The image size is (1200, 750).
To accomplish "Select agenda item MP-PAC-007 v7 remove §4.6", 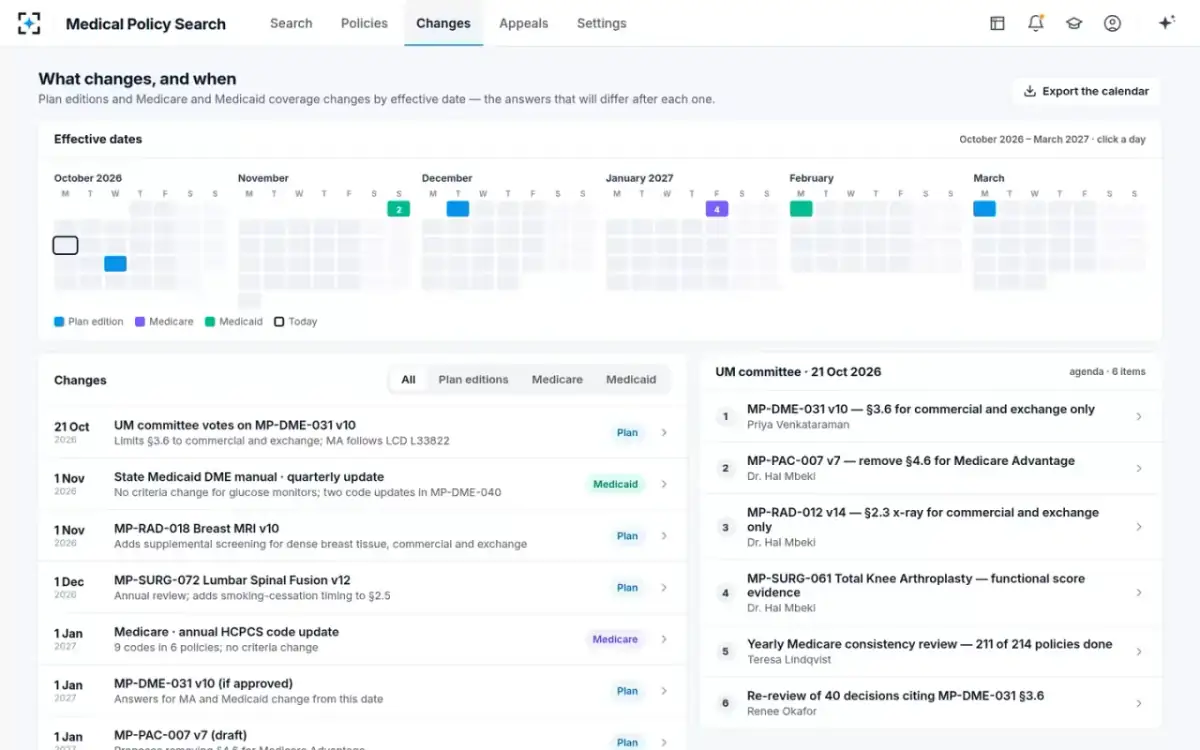I will pyautogui.click(x=931, y=468).
